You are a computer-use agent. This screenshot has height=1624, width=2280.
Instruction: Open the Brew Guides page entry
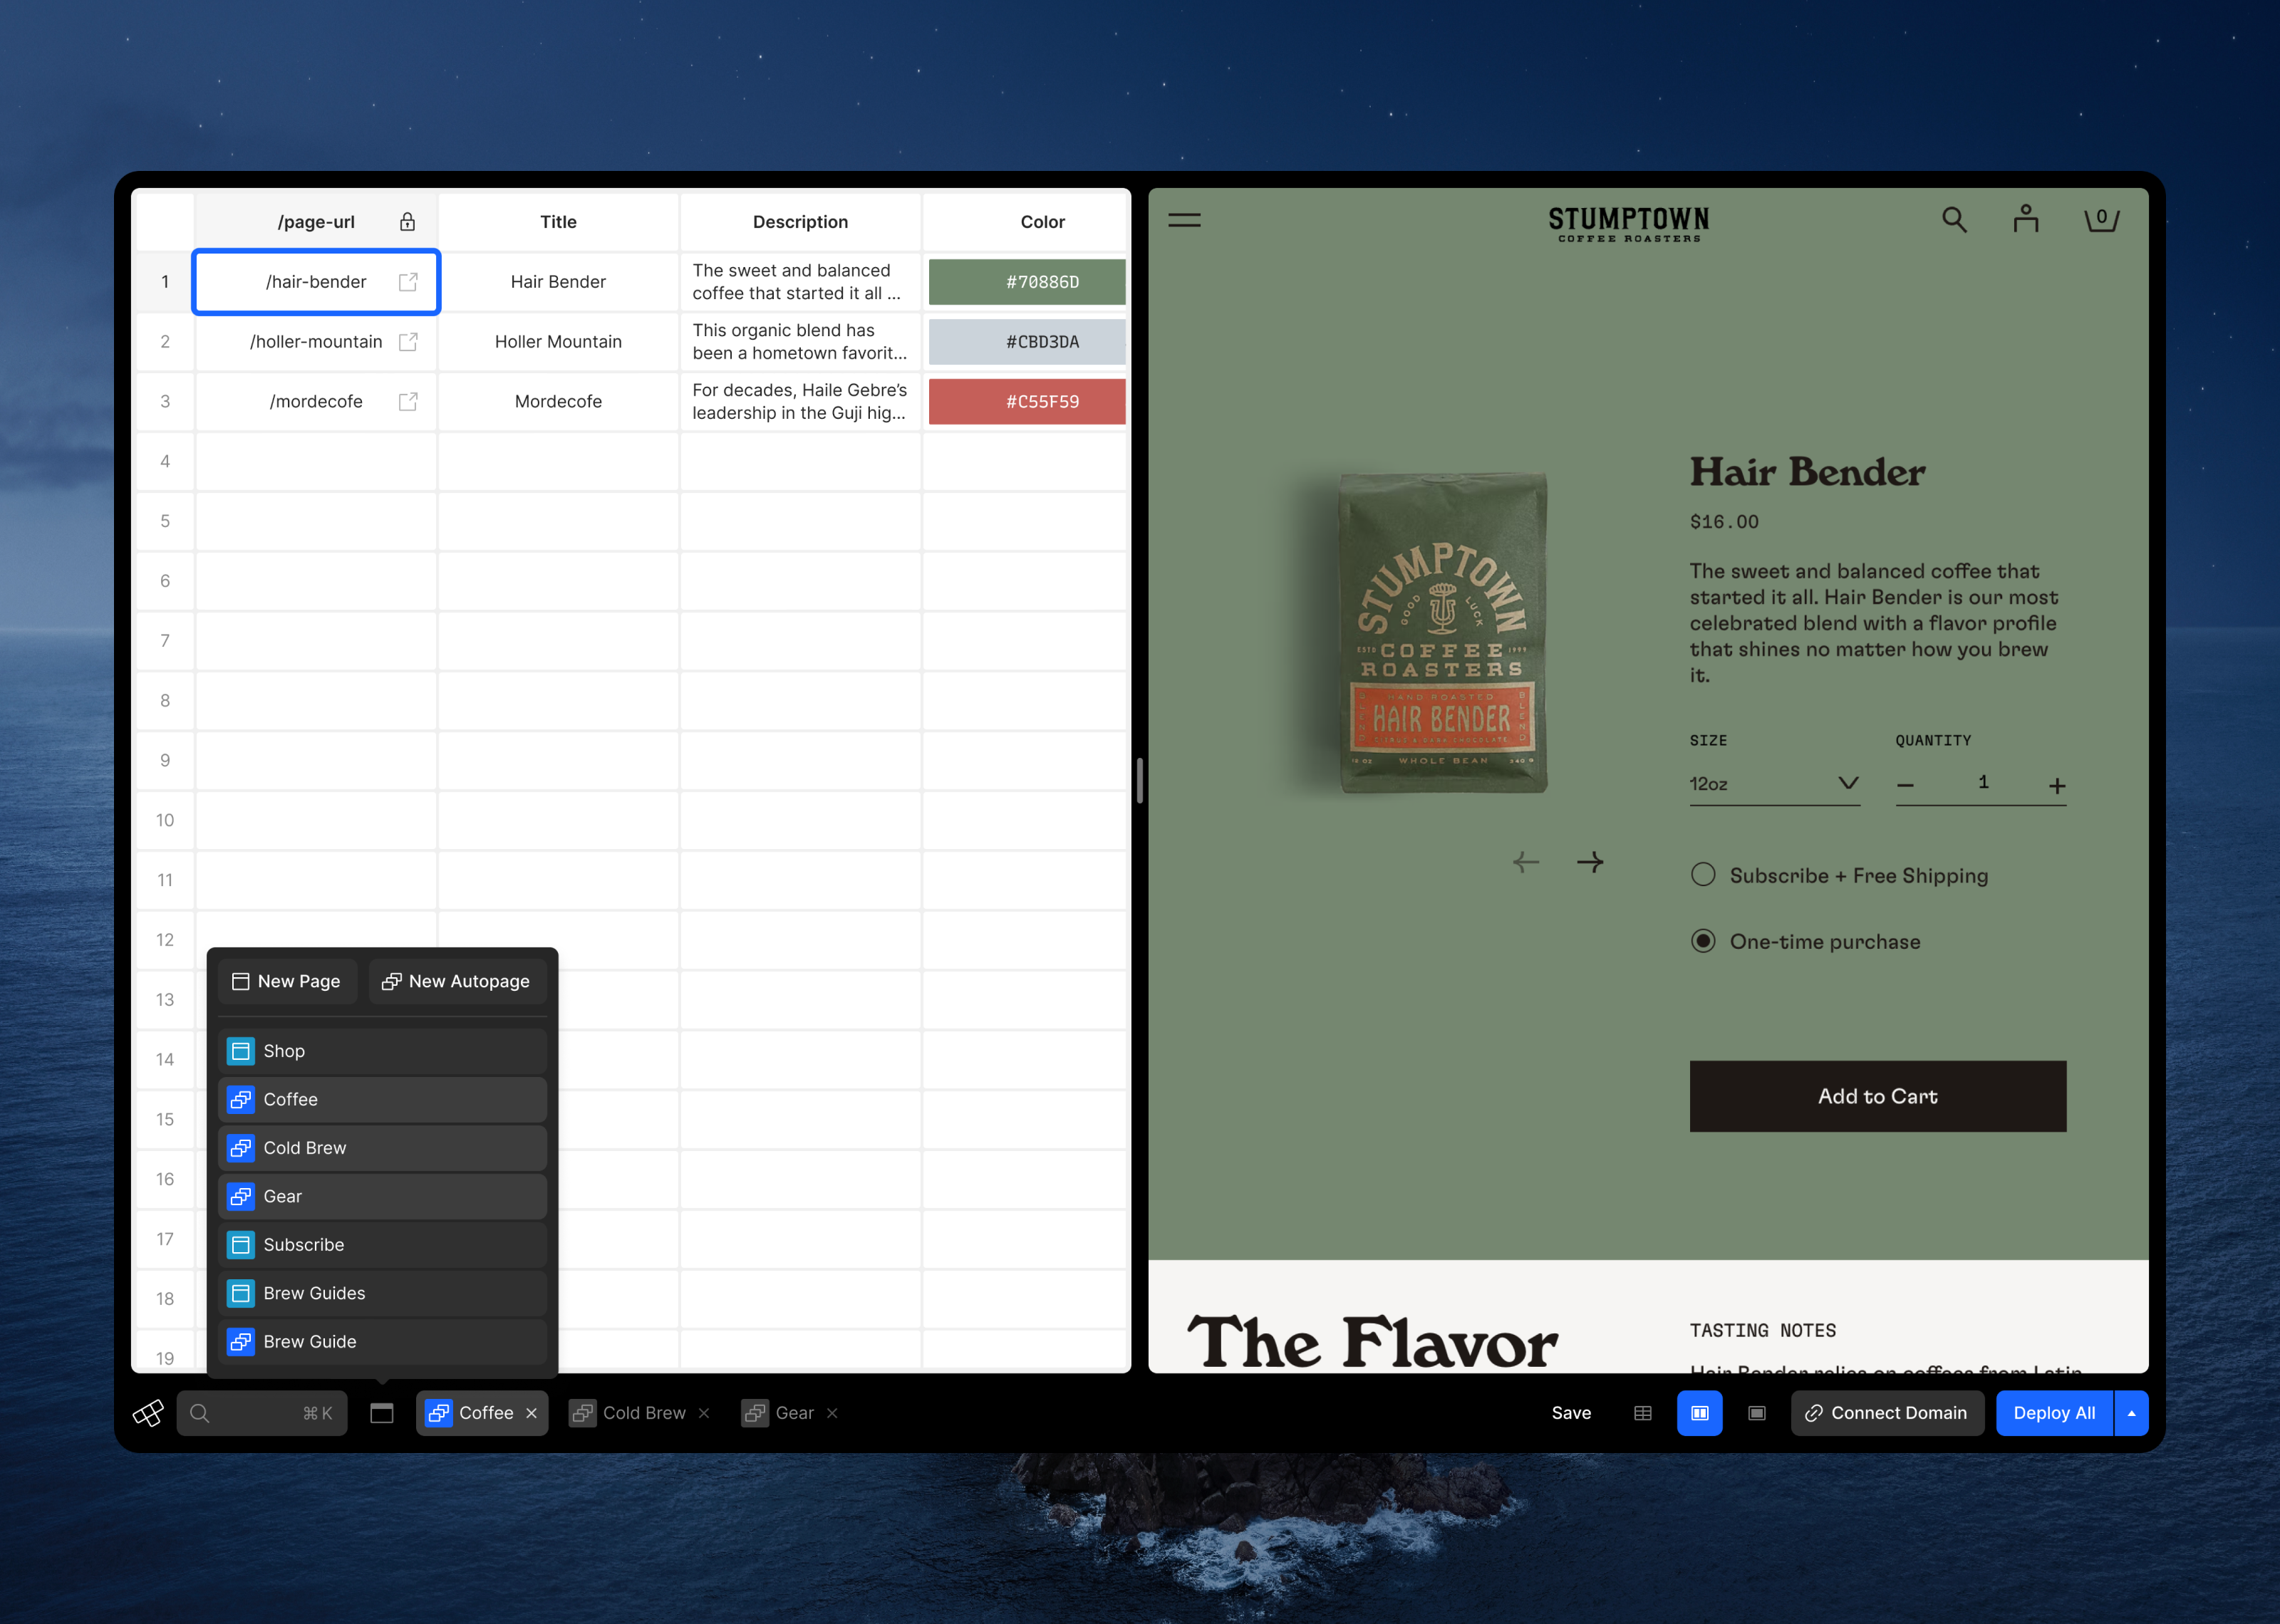pos(382,1293)
